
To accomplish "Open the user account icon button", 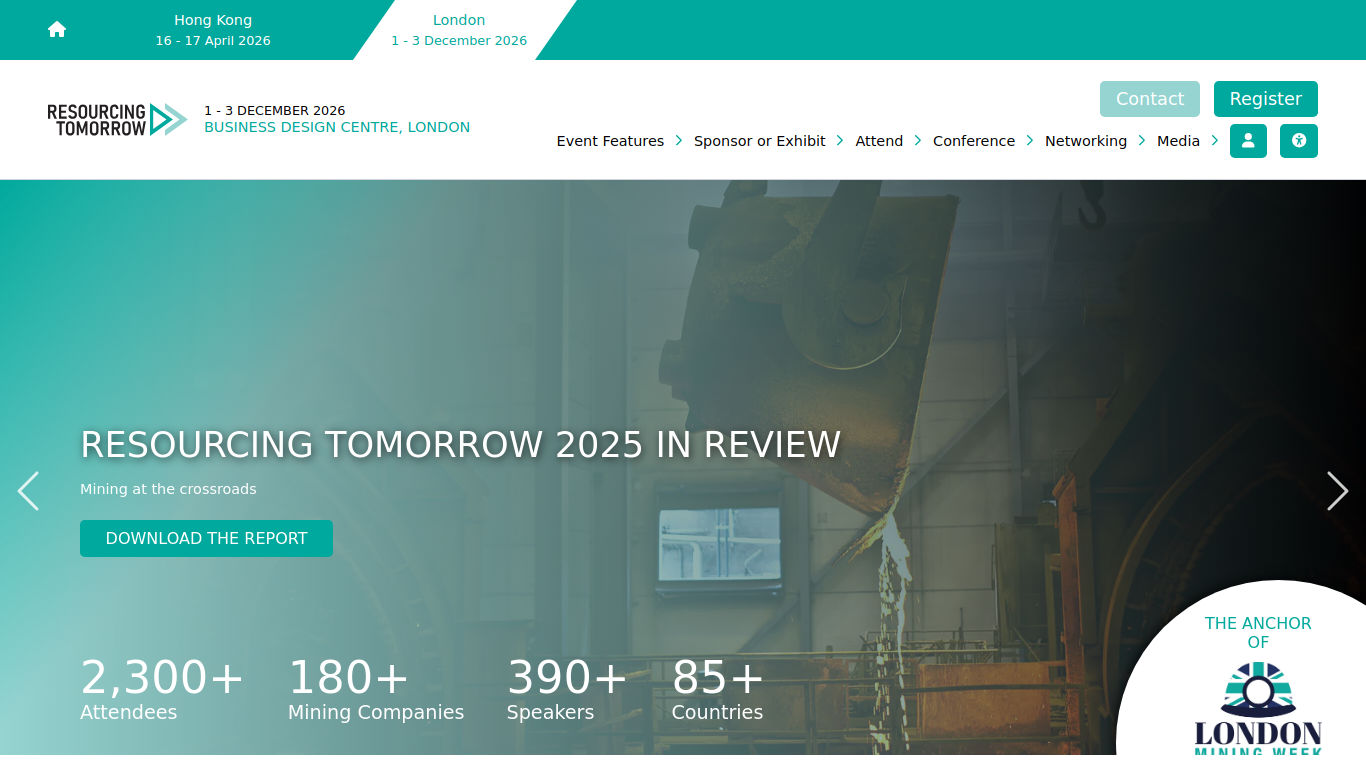I will pyautogui.click(x=1248, y=141).
